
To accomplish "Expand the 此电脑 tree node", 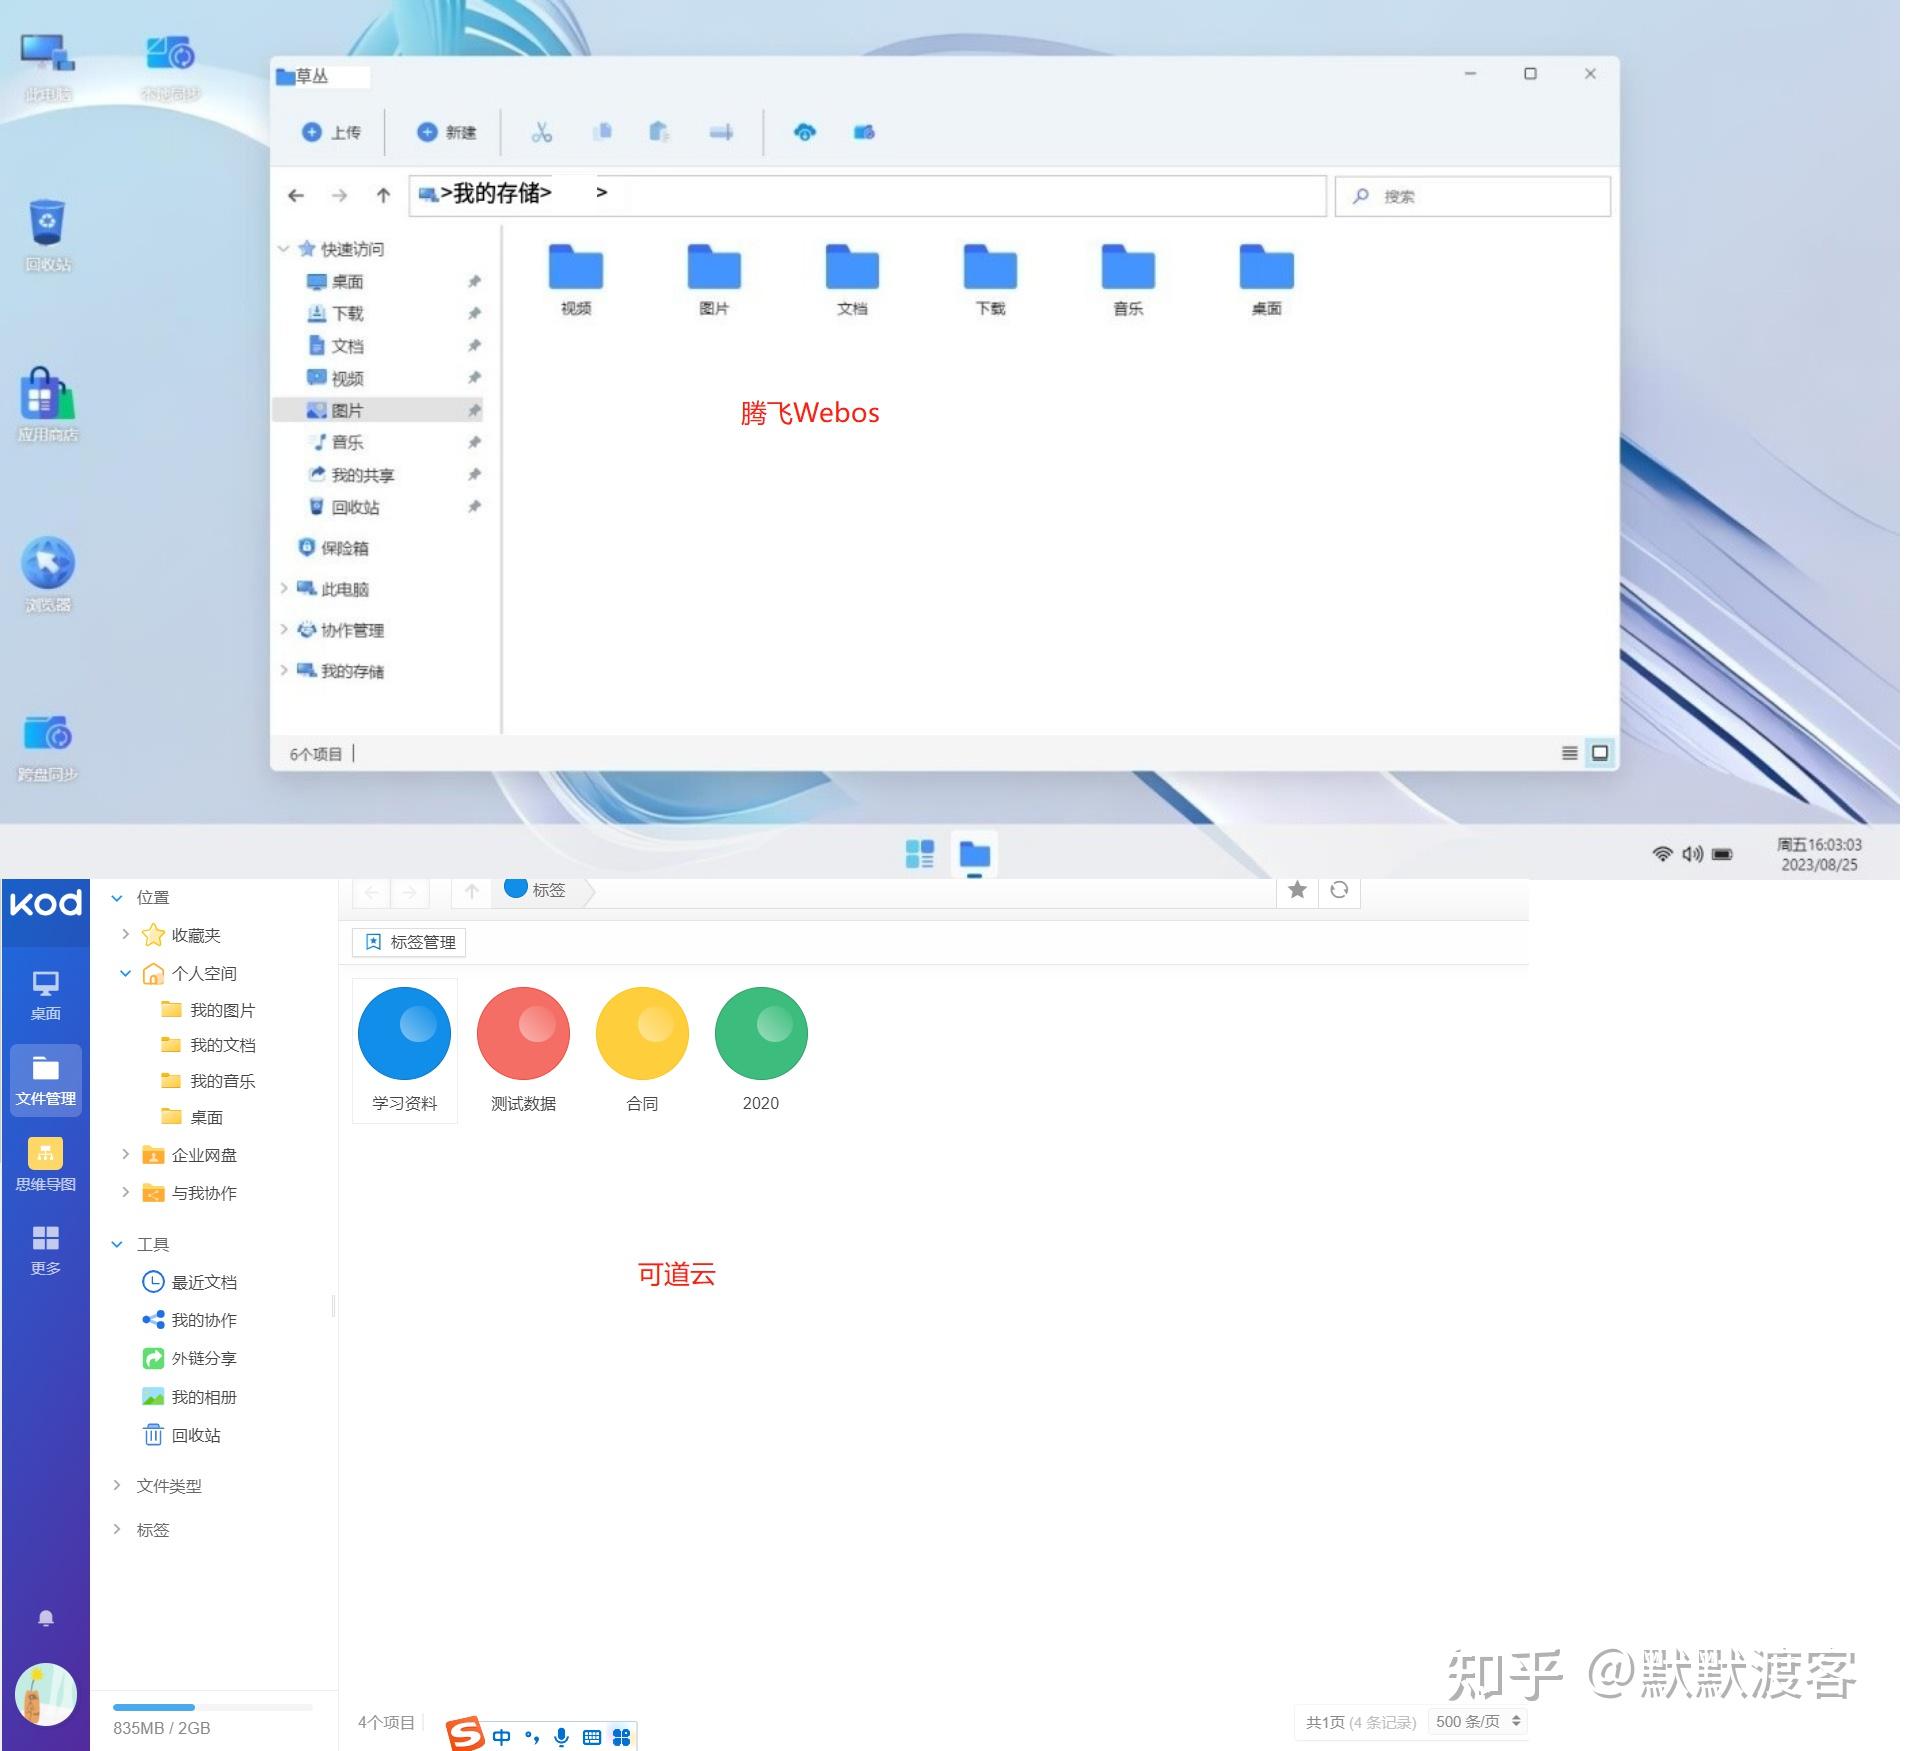I will 283,589.
